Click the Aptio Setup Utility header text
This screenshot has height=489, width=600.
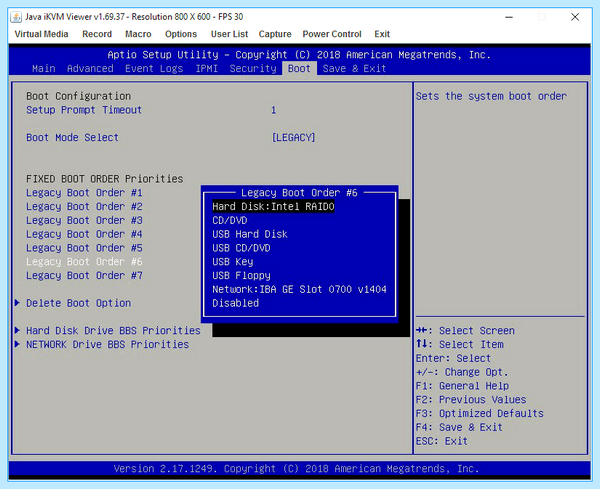pyautogui.click(x=299, y=55)
